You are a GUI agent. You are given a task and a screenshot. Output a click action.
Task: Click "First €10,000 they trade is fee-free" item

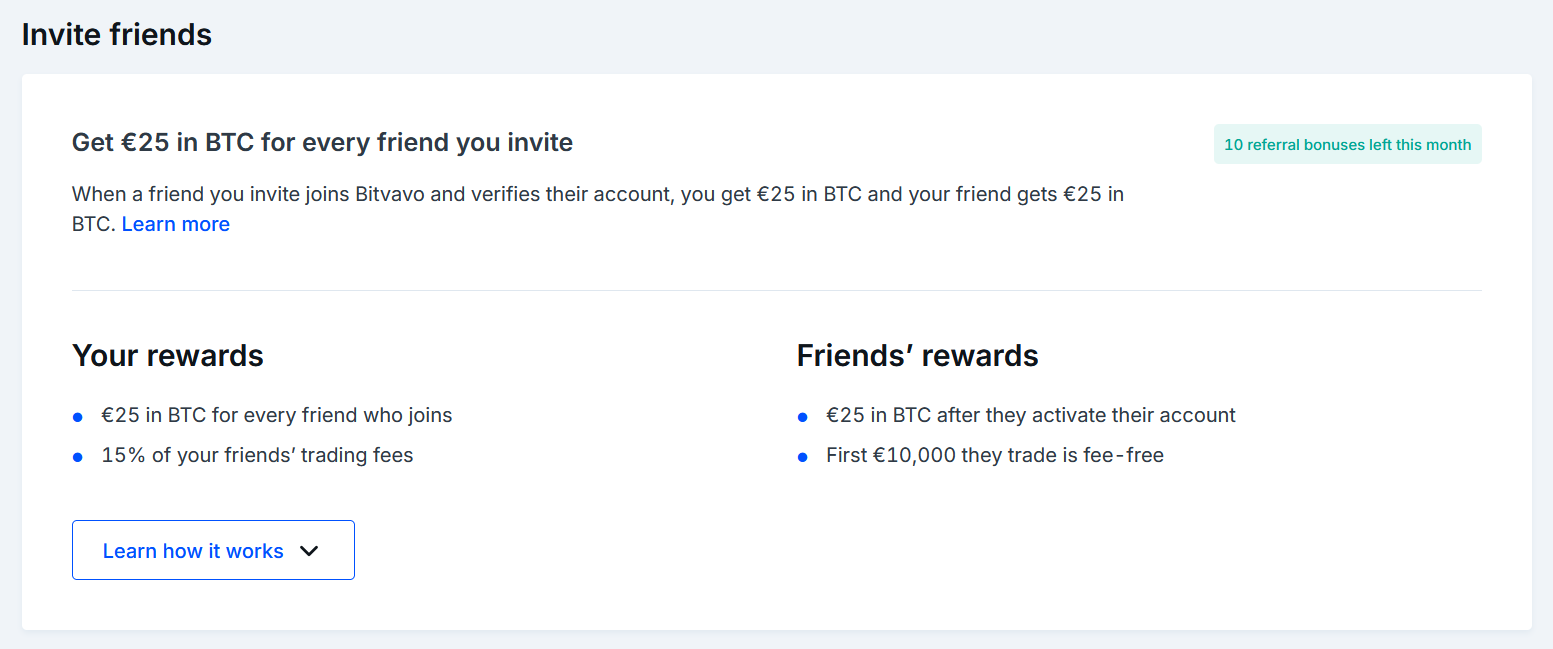coord(994,456)
